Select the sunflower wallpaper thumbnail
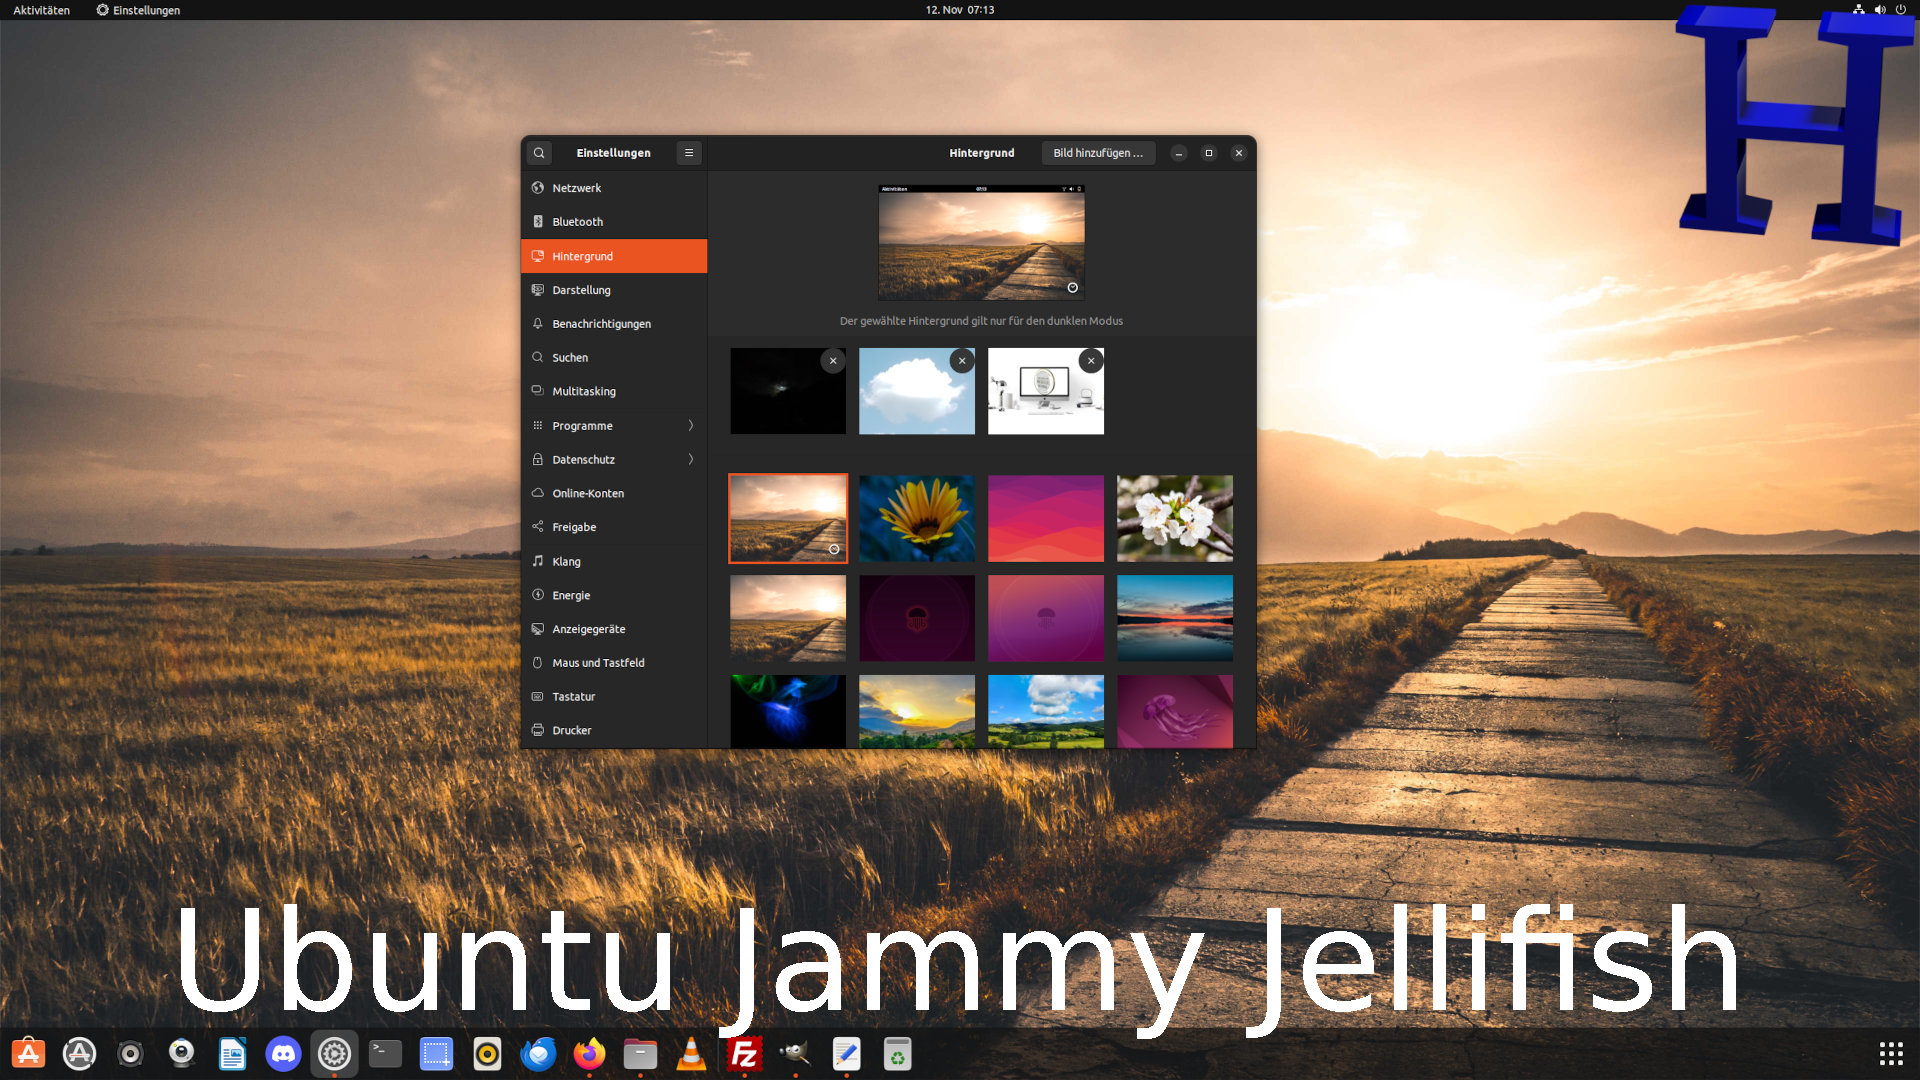The image size is (1920, 1080). point(916,518)
